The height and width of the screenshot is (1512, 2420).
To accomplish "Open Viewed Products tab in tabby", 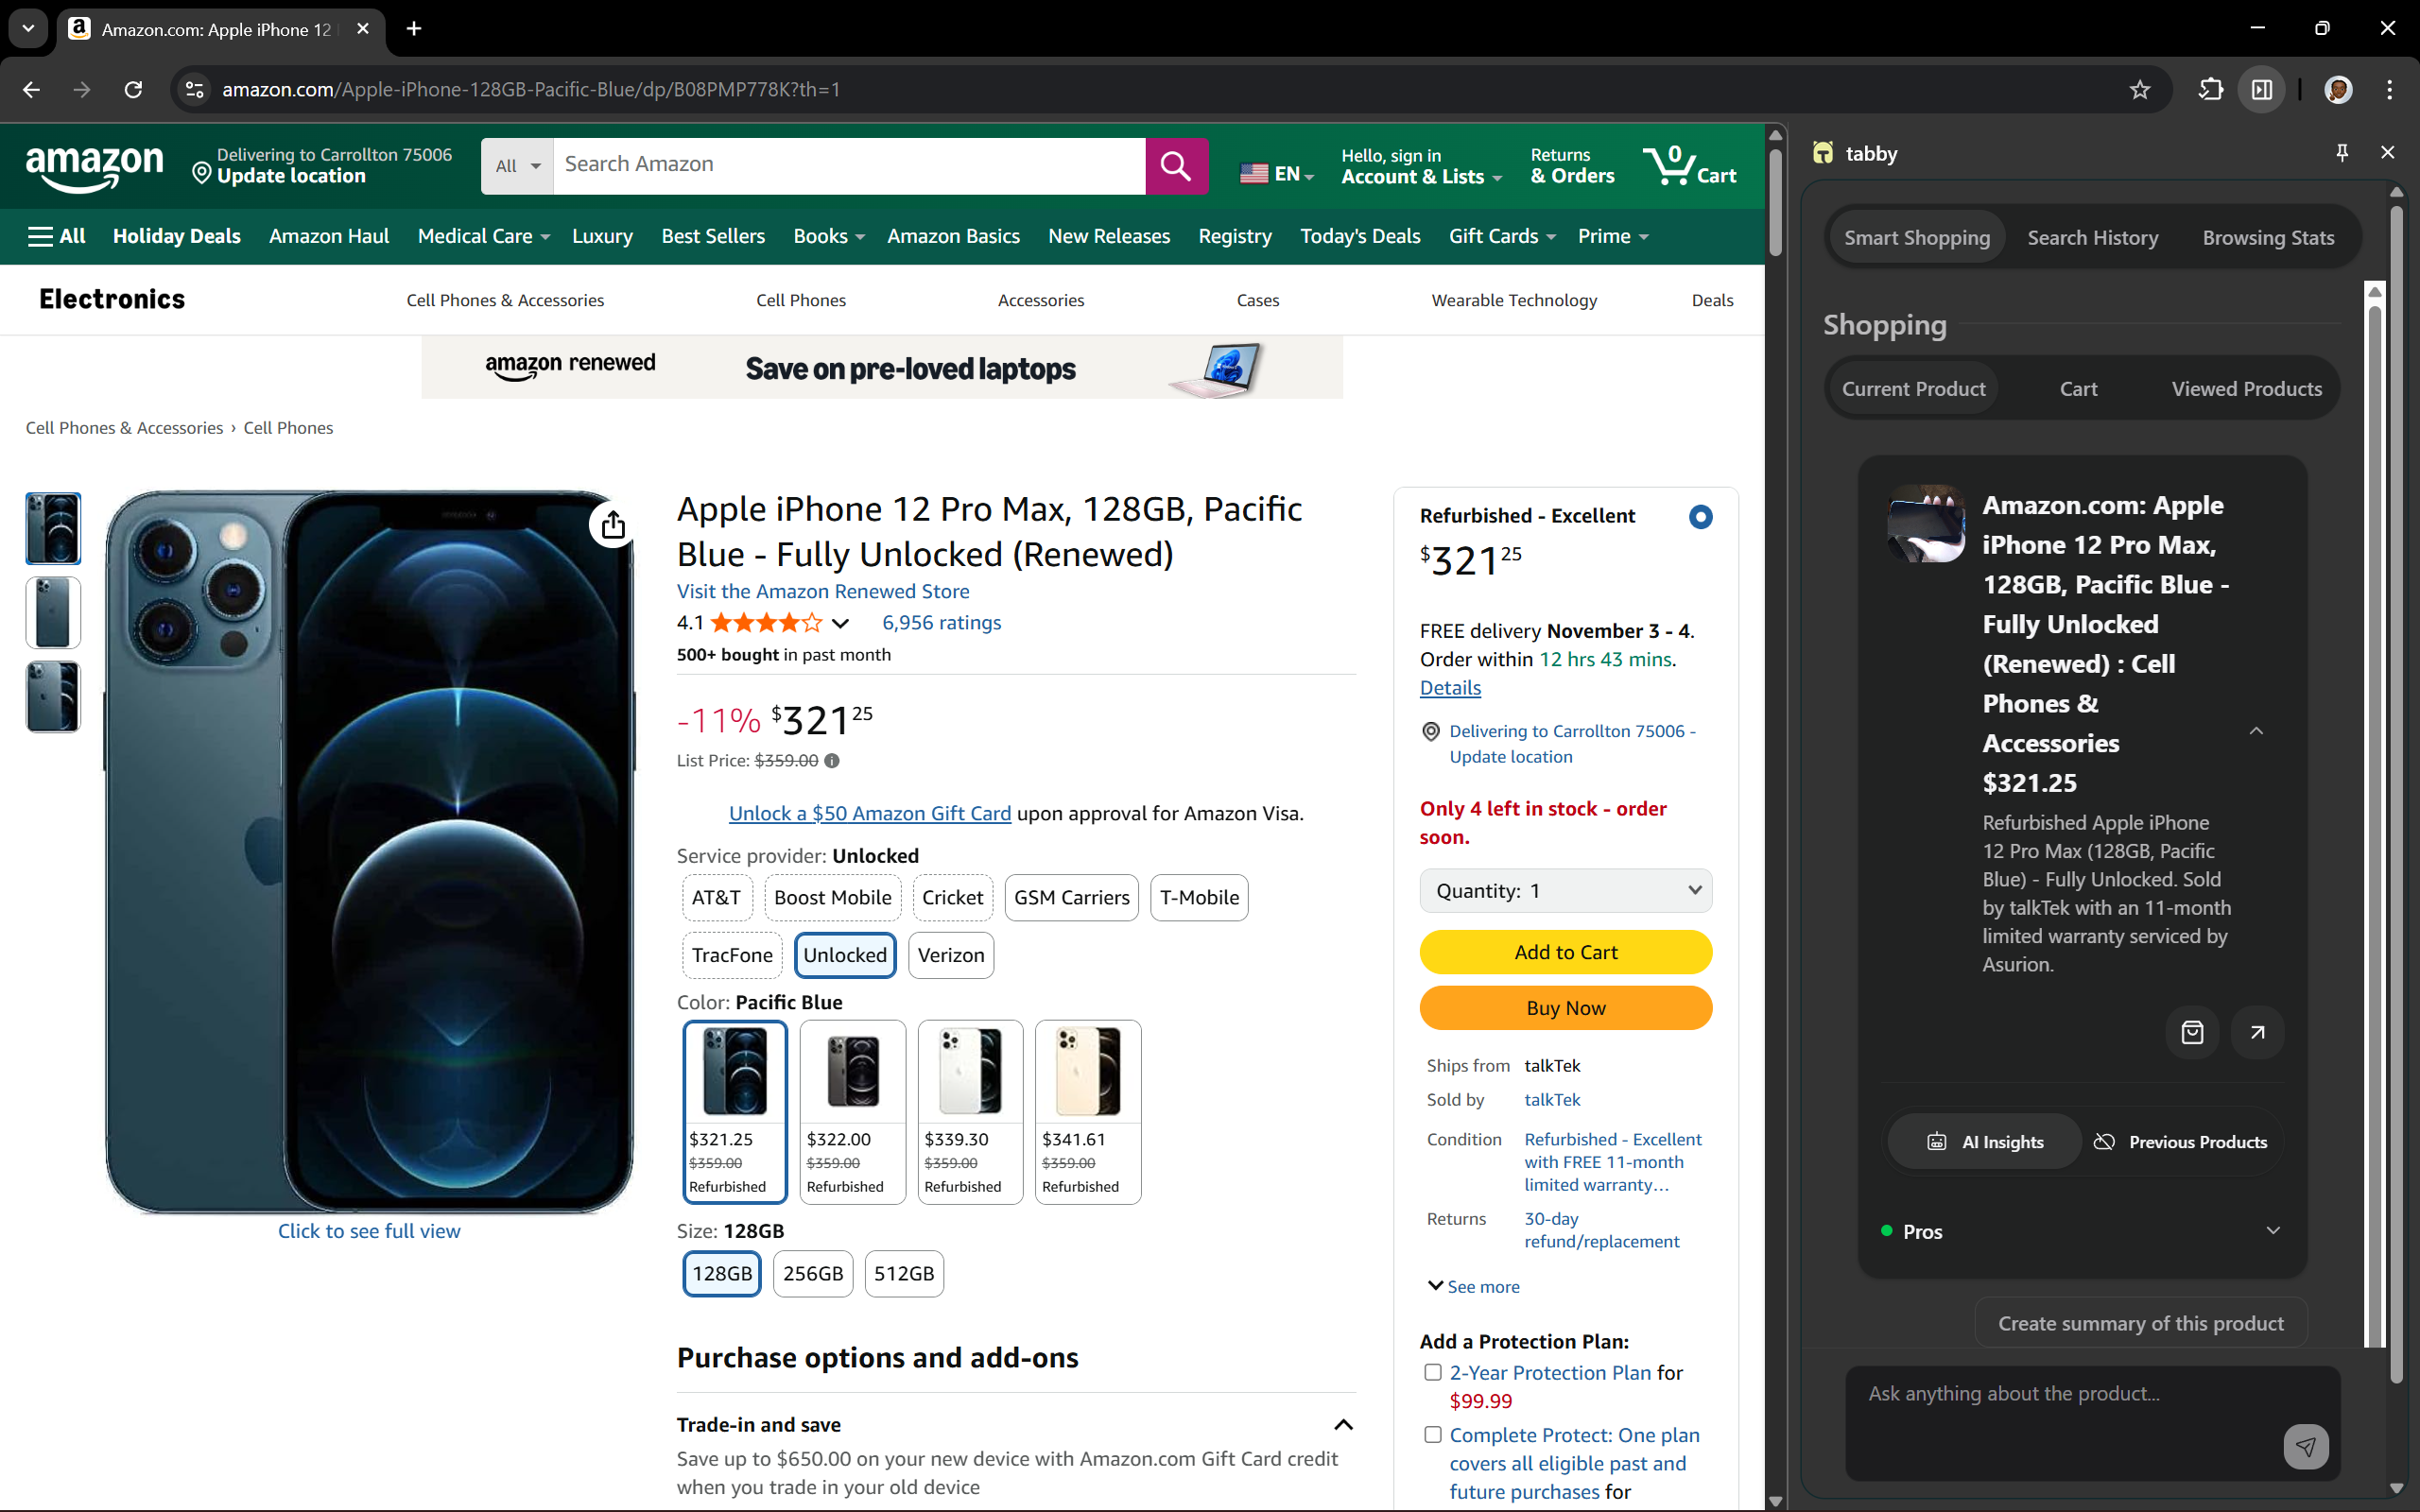I will point(2246,389).
